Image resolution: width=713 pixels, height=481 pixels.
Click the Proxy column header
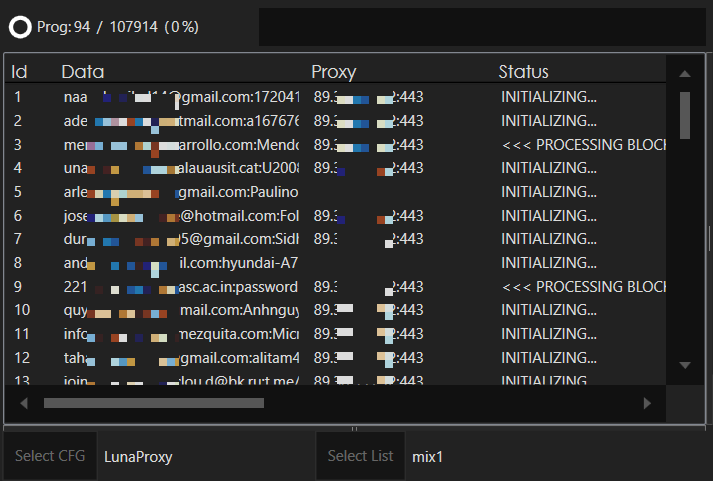[x=333, y=72]
